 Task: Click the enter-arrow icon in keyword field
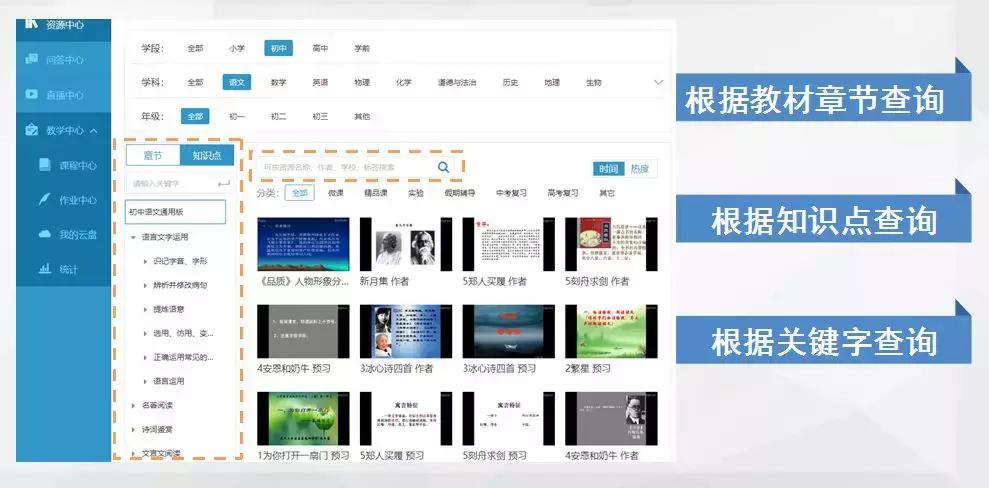223,183
